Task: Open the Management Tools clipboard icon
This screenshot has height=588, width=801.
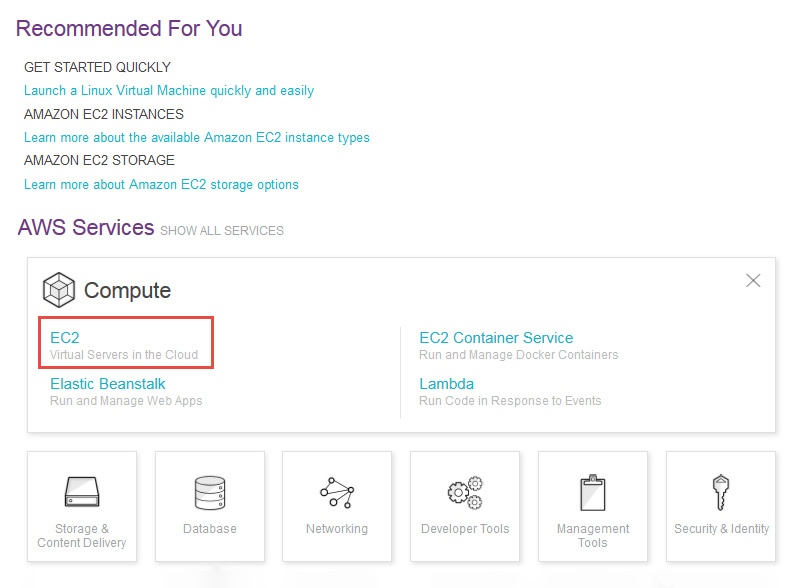Action: [593, 492]
